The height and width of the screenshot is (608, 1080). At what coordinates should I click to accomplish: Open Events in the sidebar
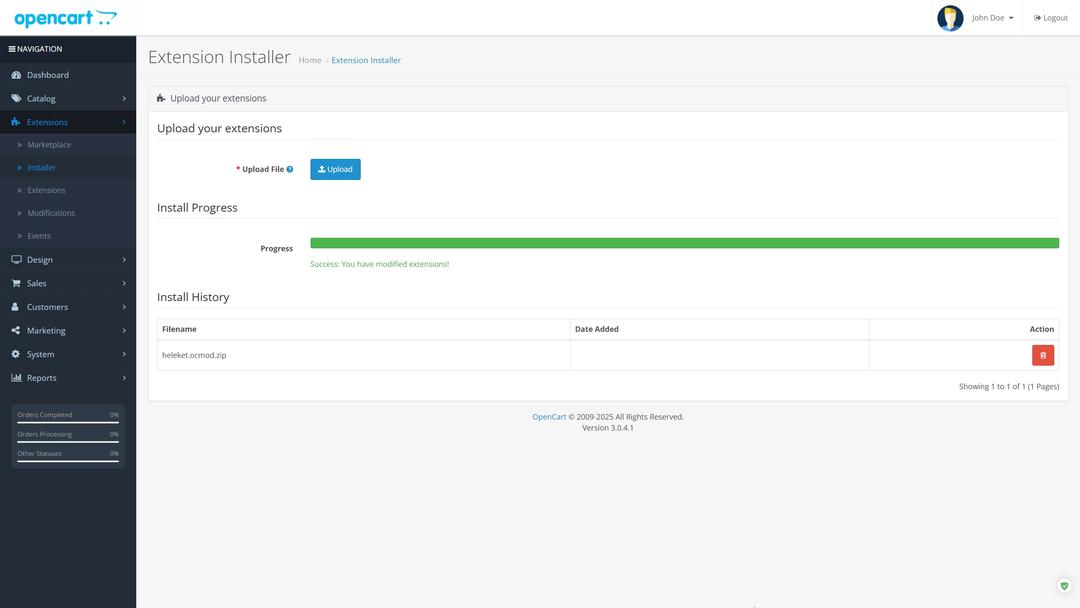pos(39,236)
